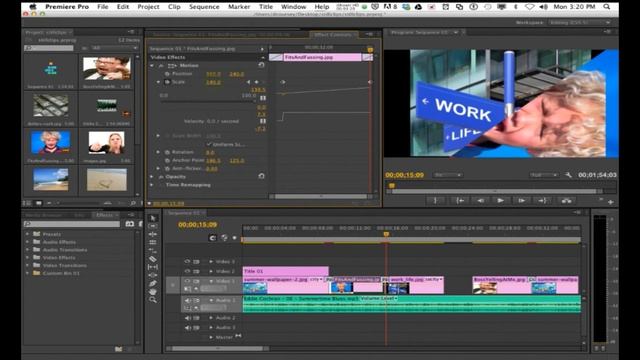
Task: Toggle Rotation stopwatch animation
Action: (x=167, y=152)
